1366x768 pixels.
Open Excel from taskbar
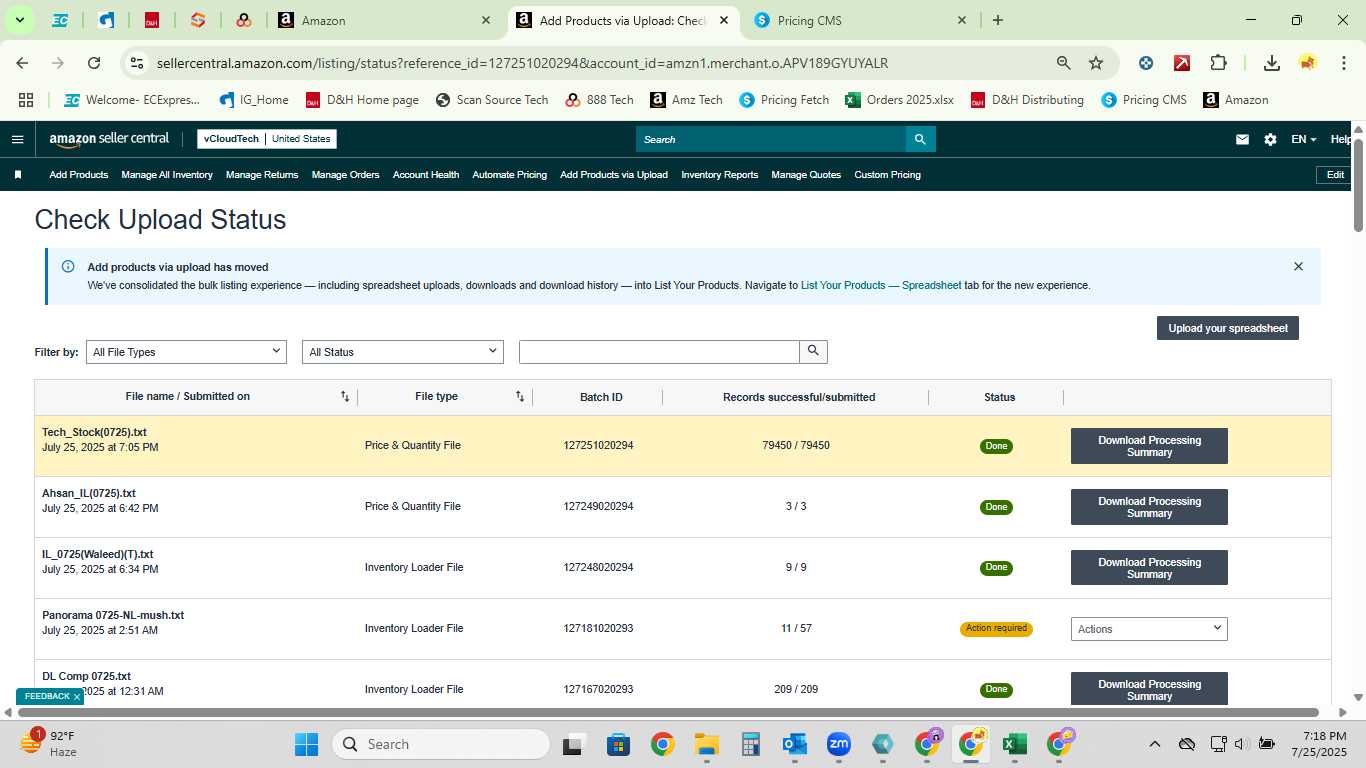point(1014,744)
